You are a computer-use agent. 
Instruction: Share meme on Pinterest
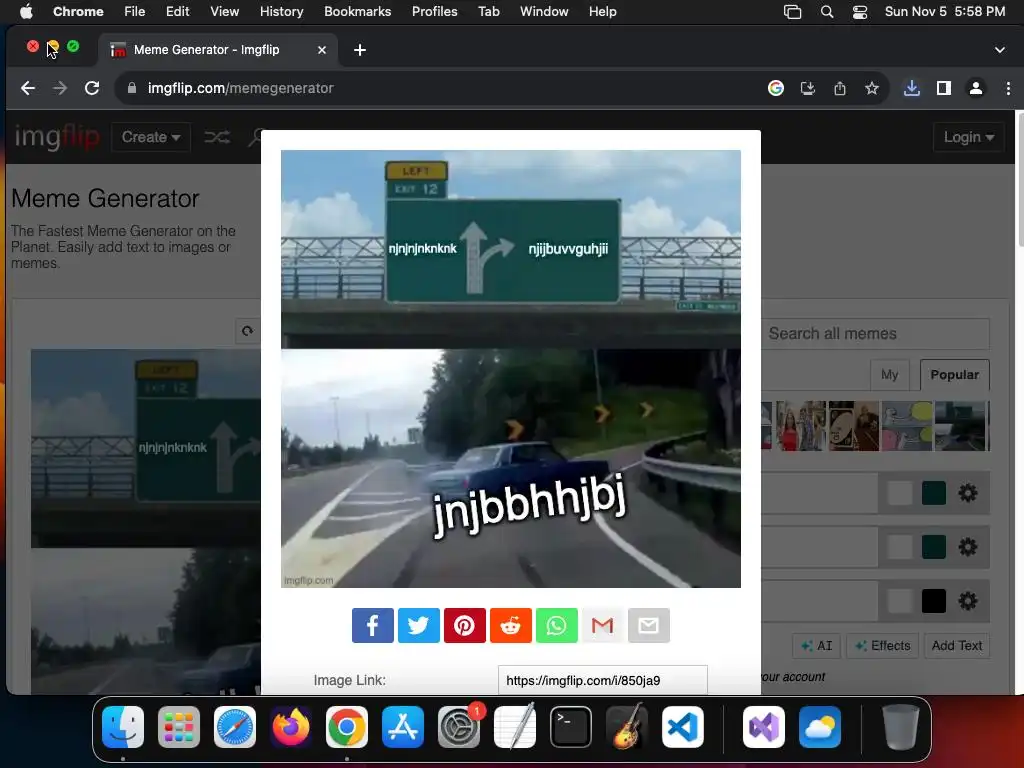coord(464,626)
